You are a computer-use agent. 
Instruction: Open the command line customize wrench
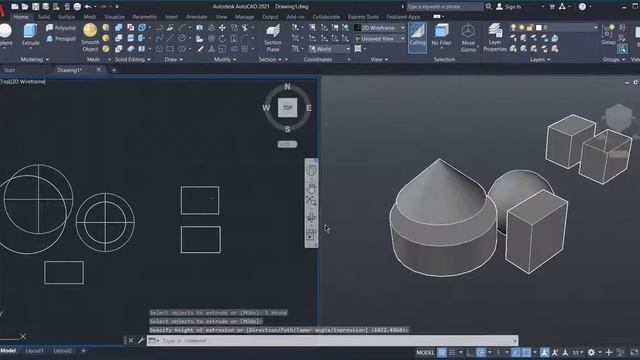141,340
